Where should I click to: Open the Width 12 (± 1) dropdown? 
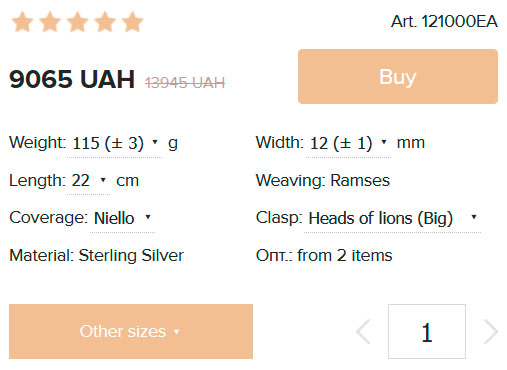pos(348,144)
